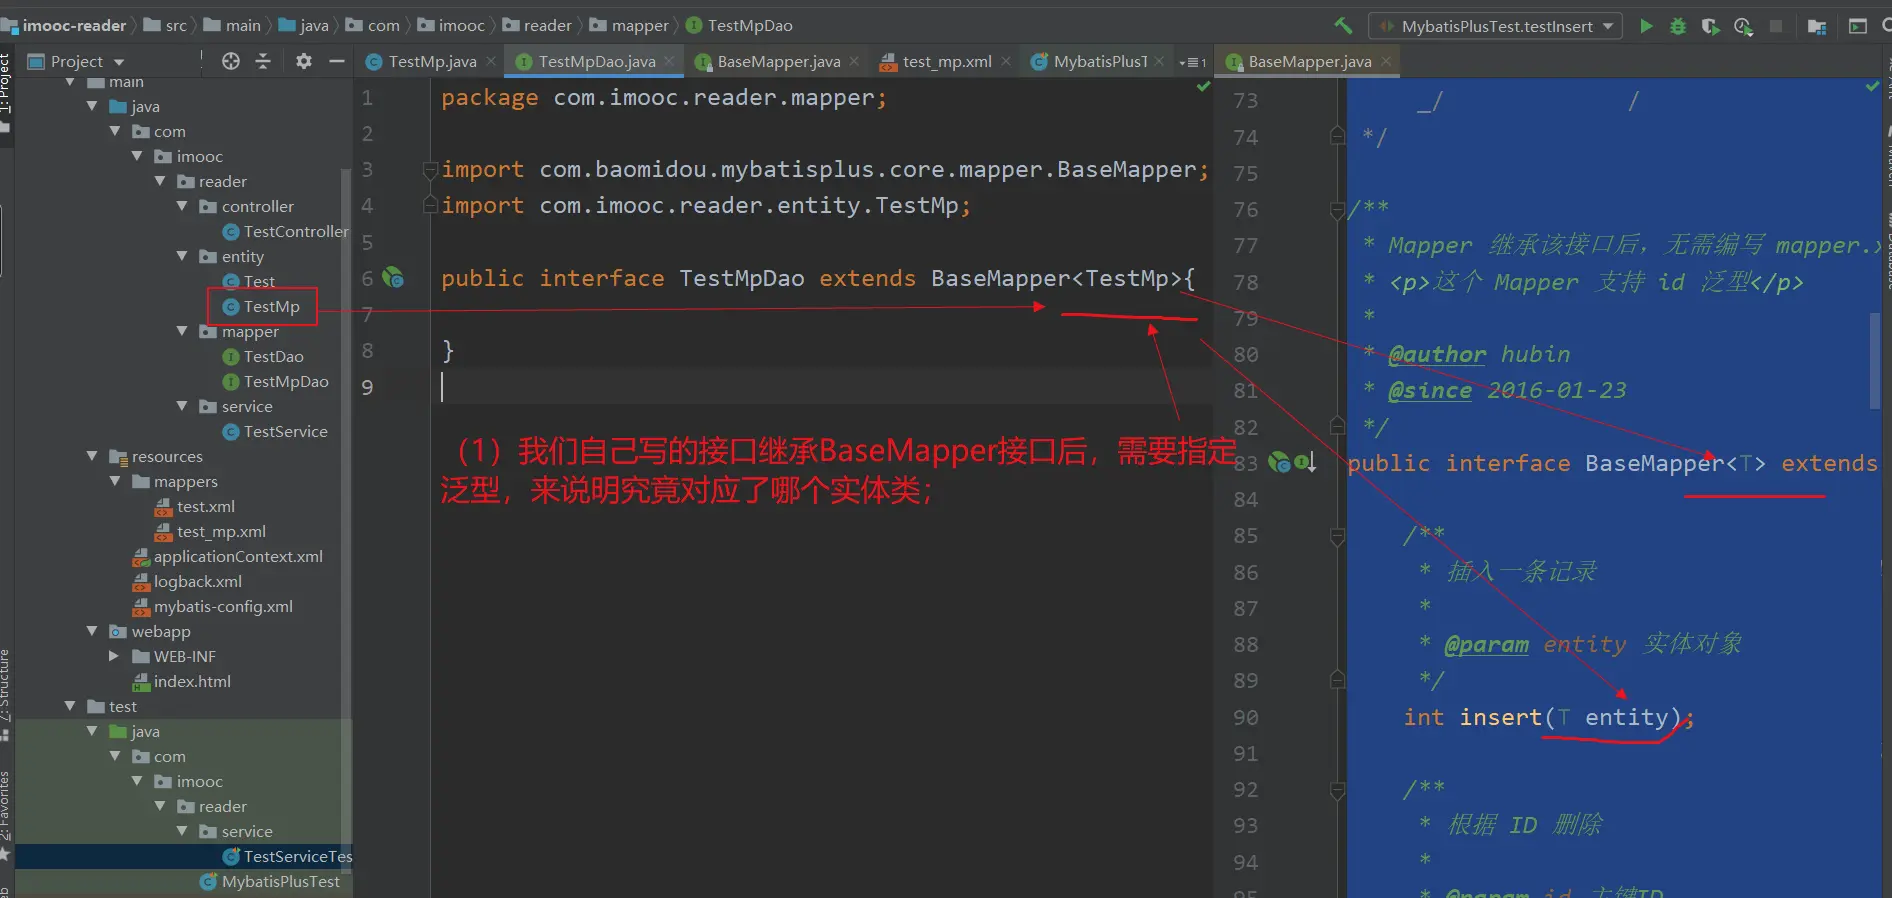
Task: Open Project panel settings gear
Action: (x=304, y=61)
